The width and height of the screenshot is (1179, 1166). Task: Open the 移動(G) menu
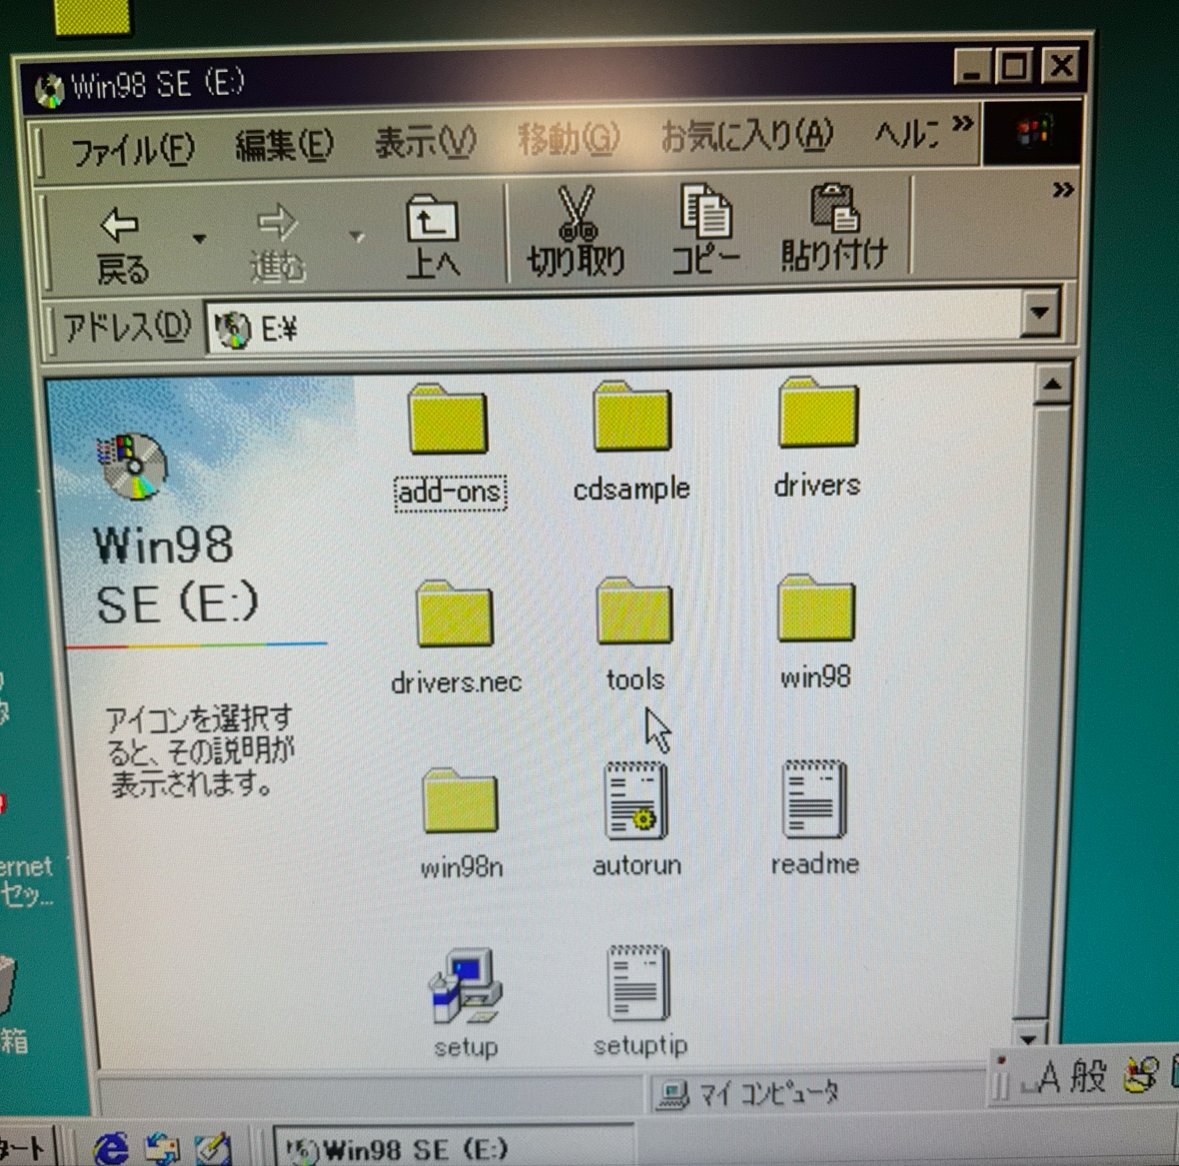pyautogui.click(x=568, y=138)
